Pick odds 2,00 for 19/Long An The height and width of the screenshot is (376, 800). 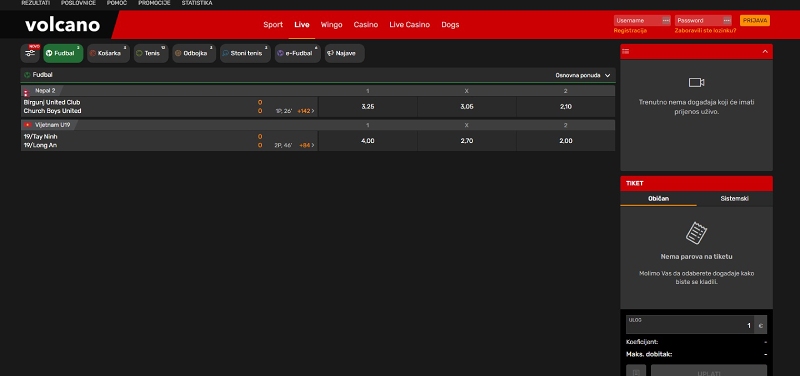pyautogui.click(x=566, y=141)
